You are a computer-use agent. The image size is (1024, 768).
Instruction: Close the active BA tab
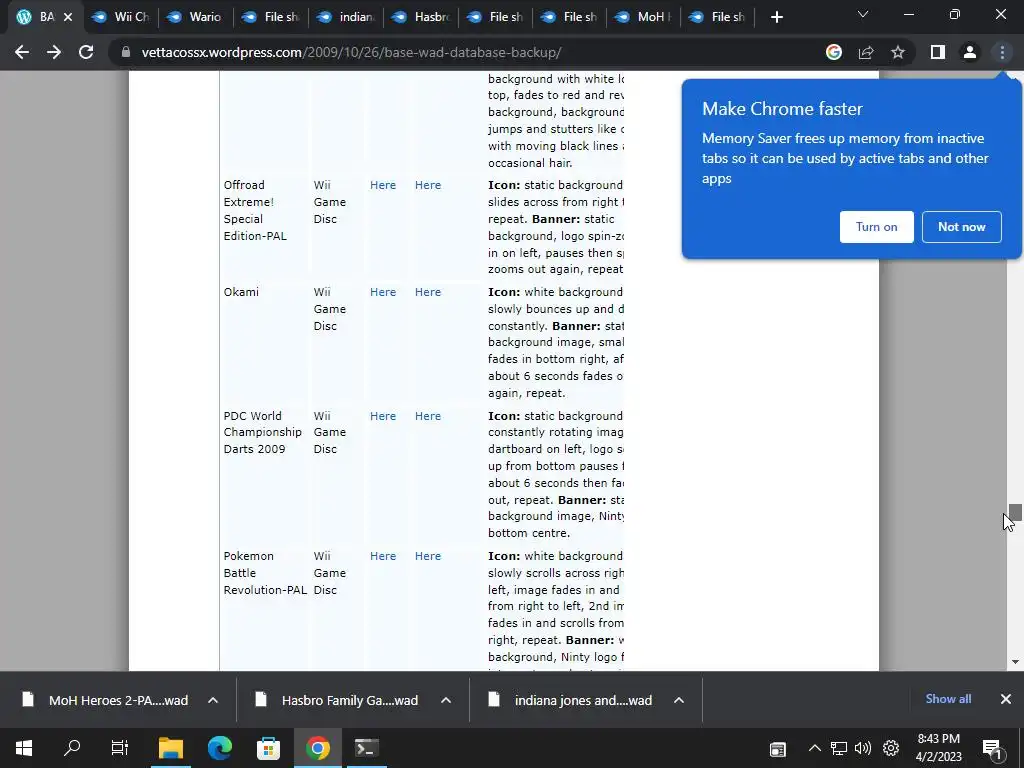coord(68,17)
